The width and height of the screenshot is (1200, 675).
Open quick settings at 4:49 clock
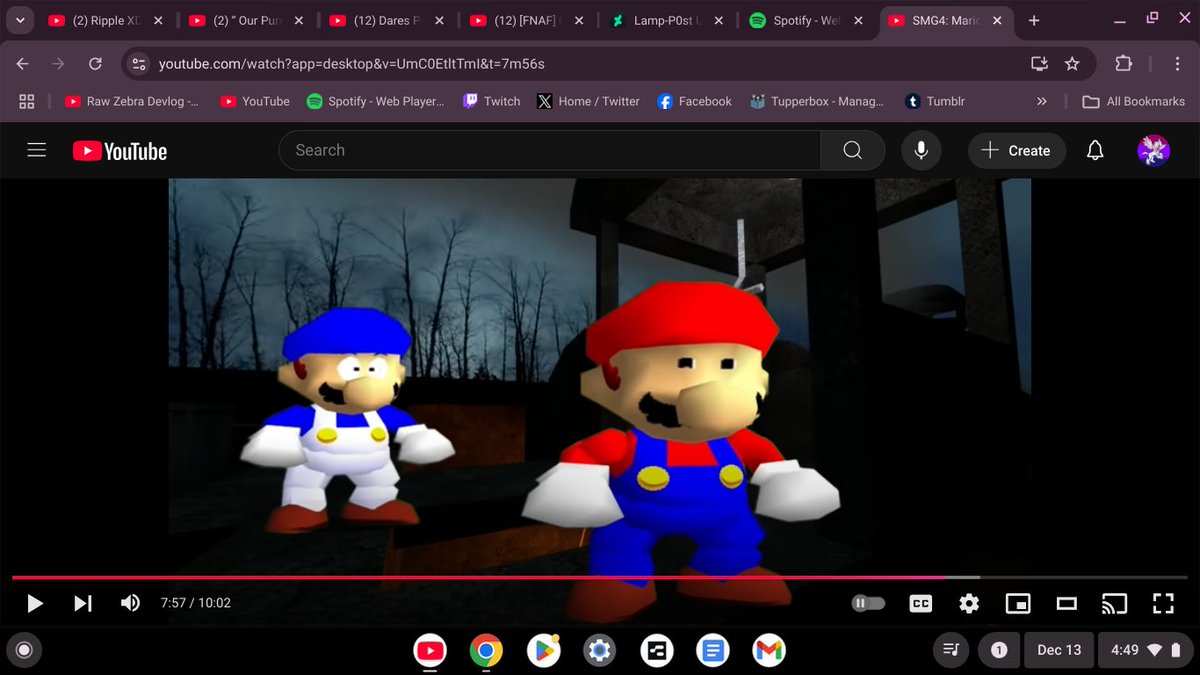[1145, 650]
